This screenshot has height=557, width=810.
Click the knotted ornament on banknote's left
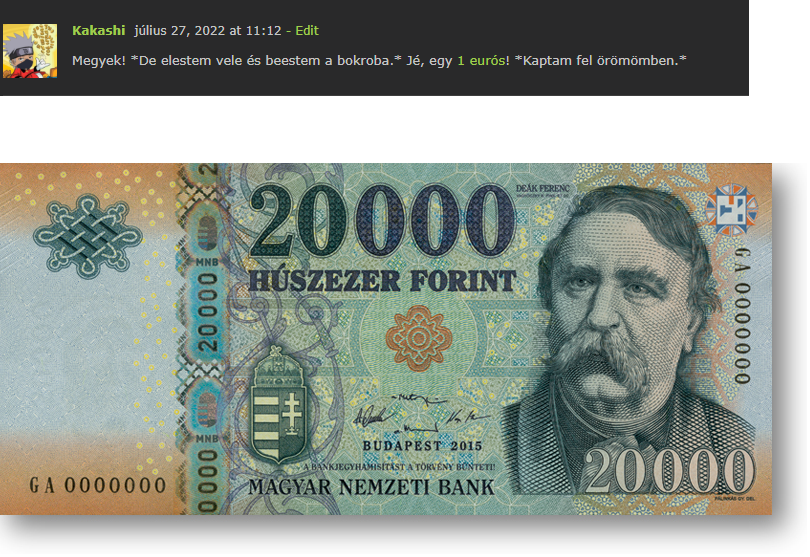tap(88, 236)
